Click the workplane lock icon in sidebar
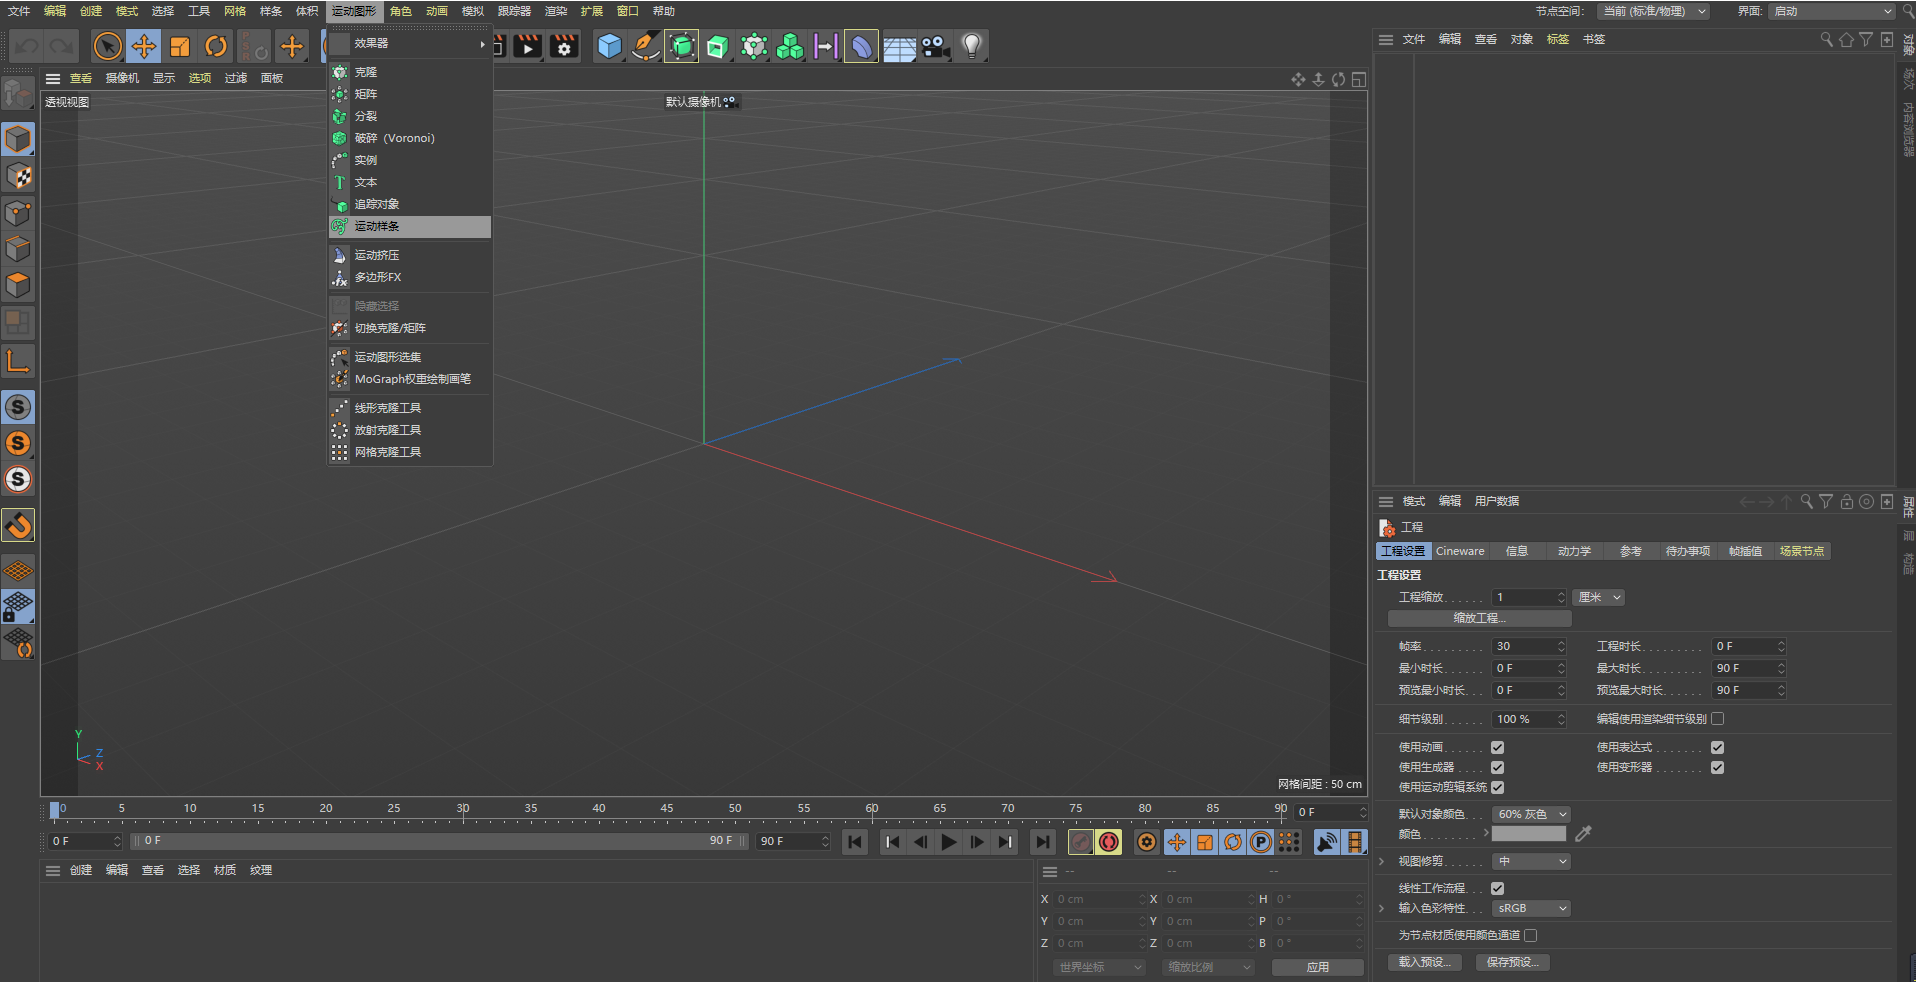This screenshot has height=982, width=1916. click(18, 607)
